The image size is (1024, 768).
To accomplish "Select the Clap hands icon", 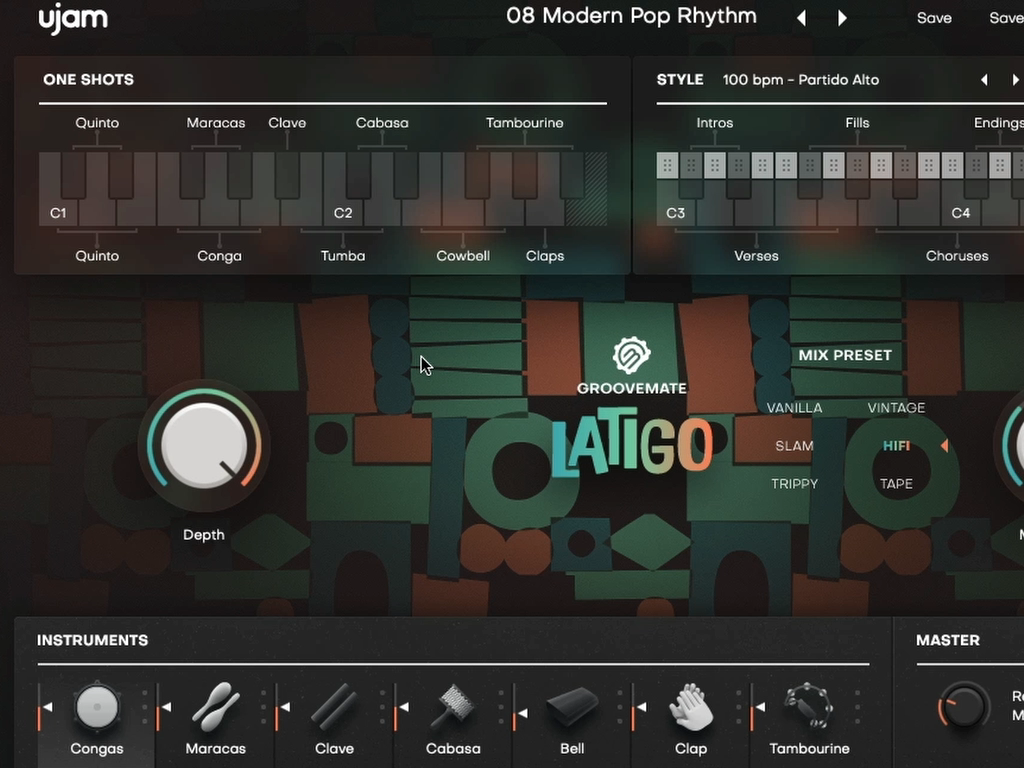I will pyautogui.click(x=691, y=707).
